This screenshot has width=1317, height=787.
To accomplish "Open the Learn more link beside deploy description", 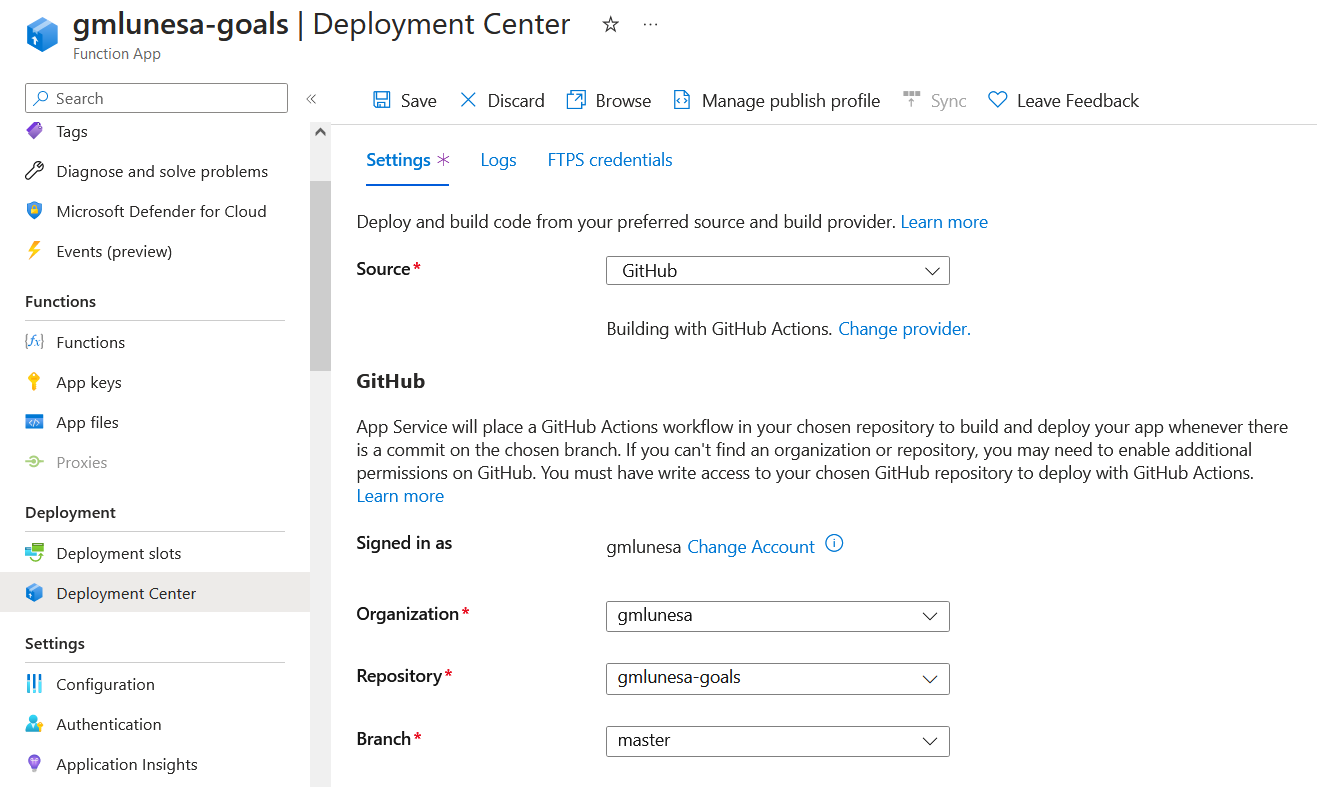I will [944, 222].
